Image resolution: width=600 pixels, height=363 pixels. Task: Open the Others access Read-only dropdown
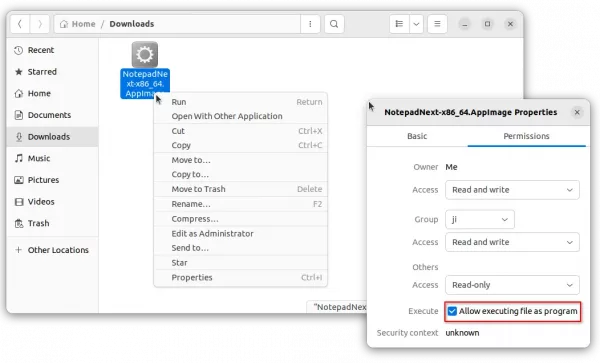pos(512,285)
